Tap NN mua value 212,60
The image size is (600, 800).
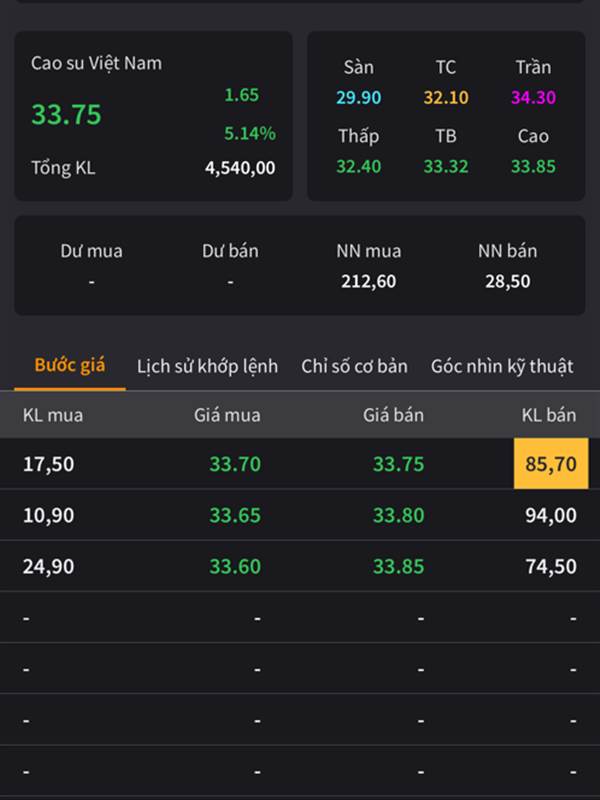click(x=368, y=281)
